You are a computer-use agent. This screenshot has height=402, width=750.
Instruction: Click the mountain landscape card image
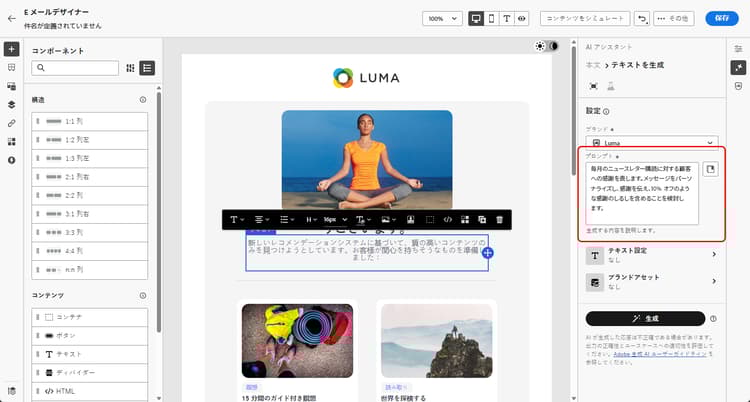coord(437,341)
